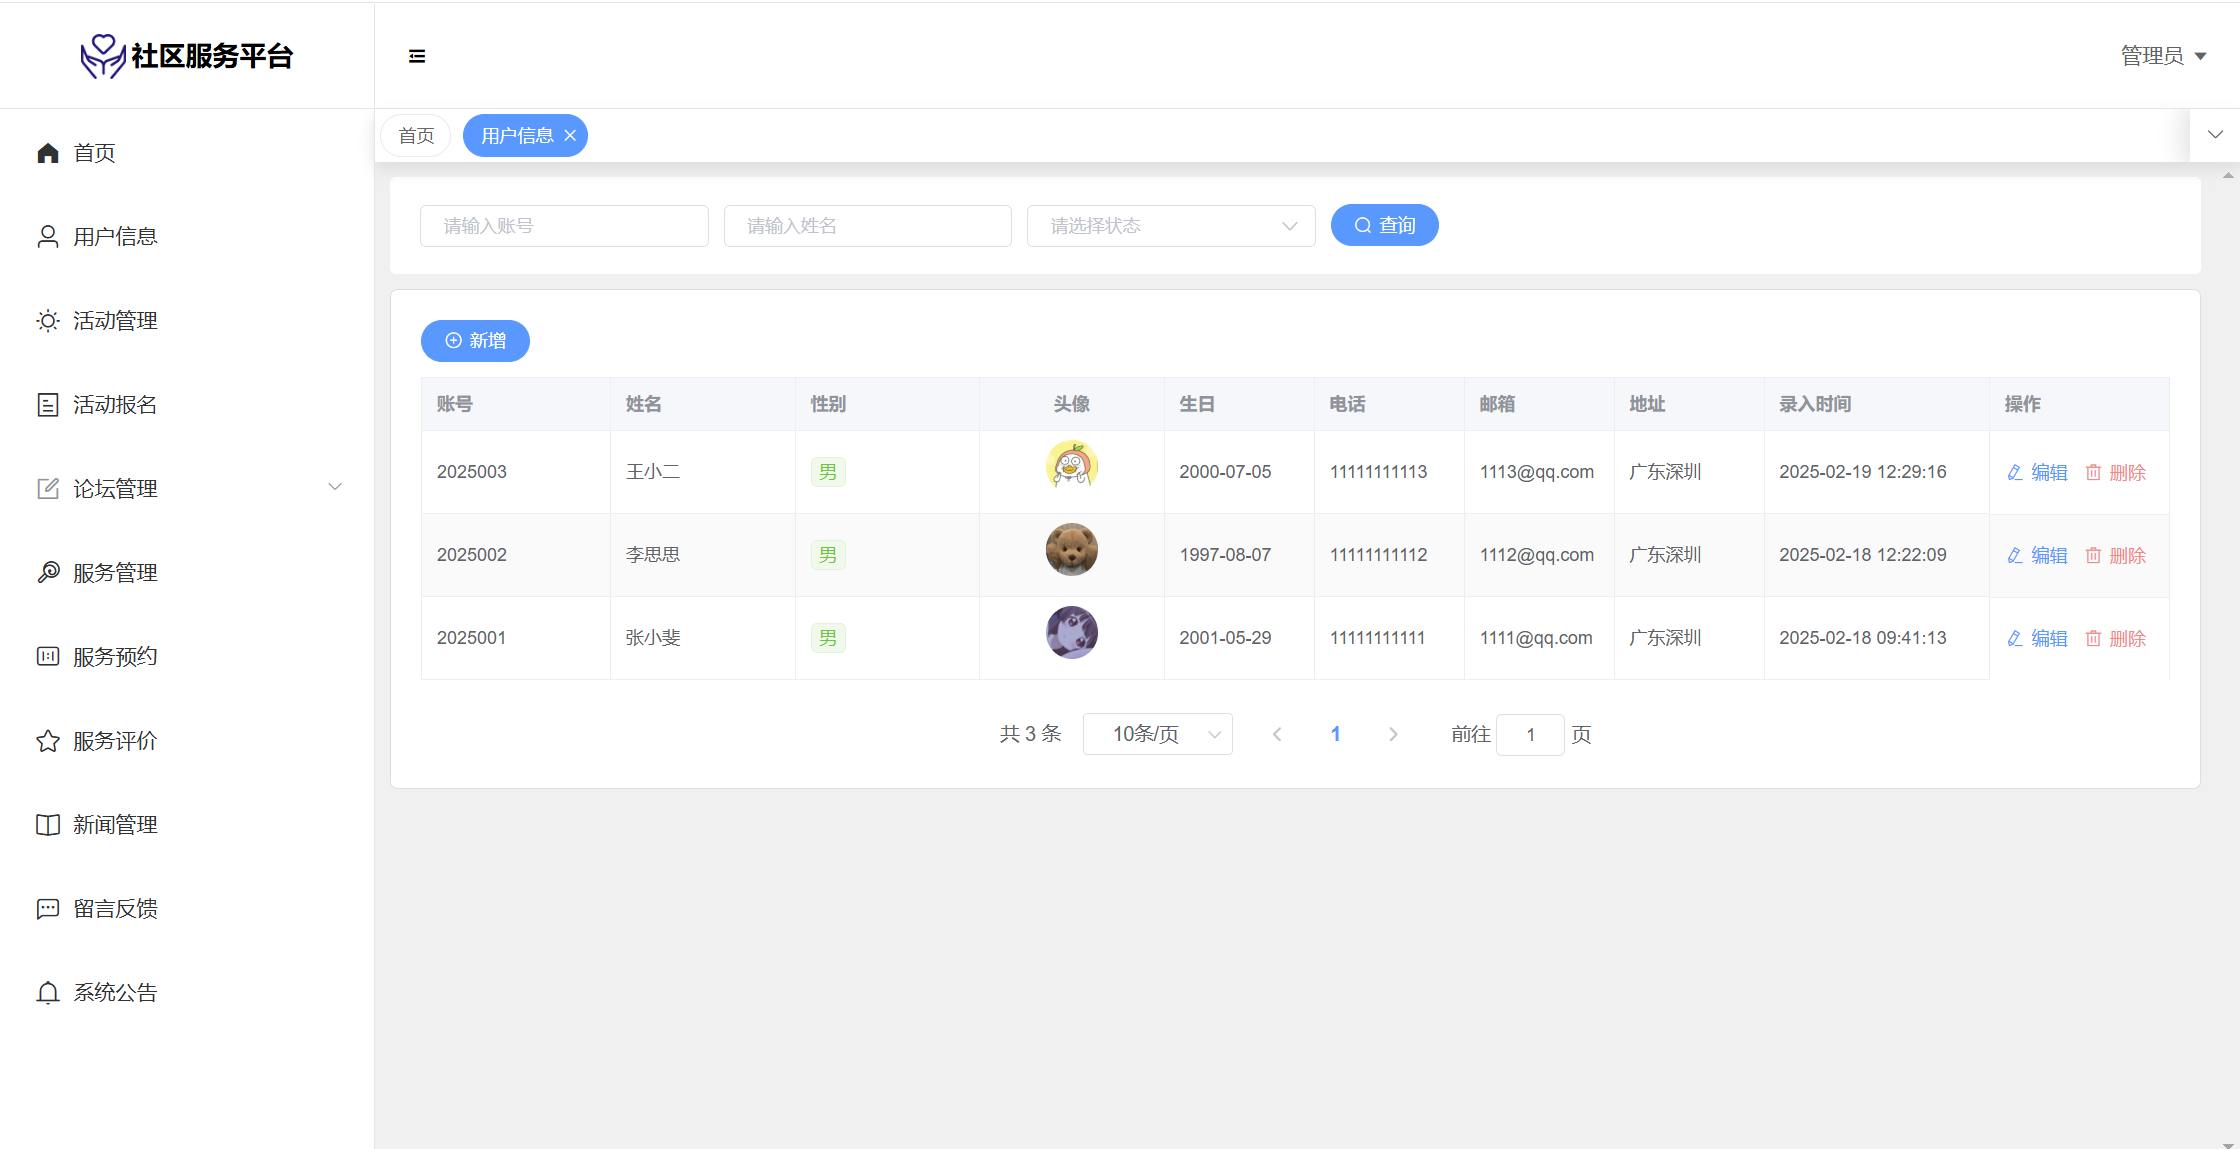Click the sun icon for 活动管理
Viewport: 2240px width, 1149px height.
(48, 321)
